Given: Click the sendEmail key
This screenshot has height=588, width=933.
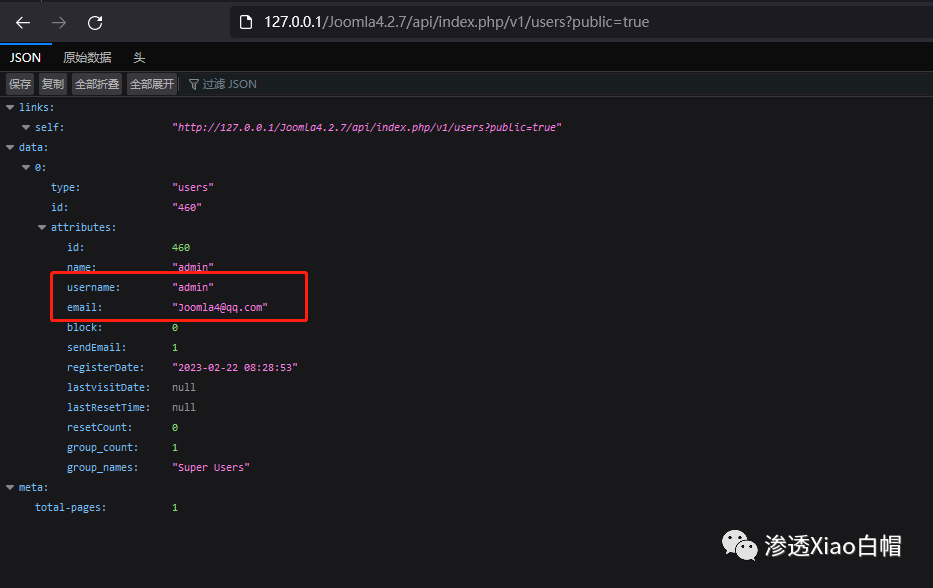Looking at the screenshot, I should click(x=96, y=348).
